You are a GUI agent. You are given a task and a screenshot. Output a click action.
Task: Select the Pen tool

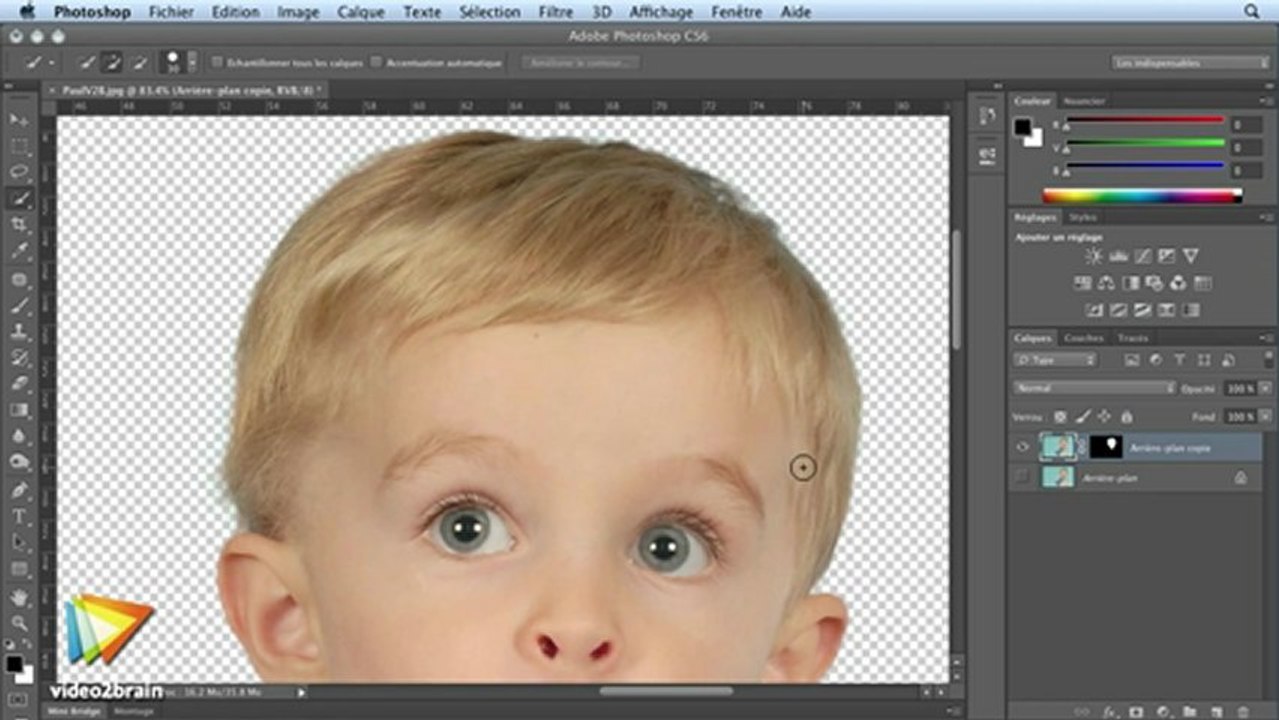point(18,491)
